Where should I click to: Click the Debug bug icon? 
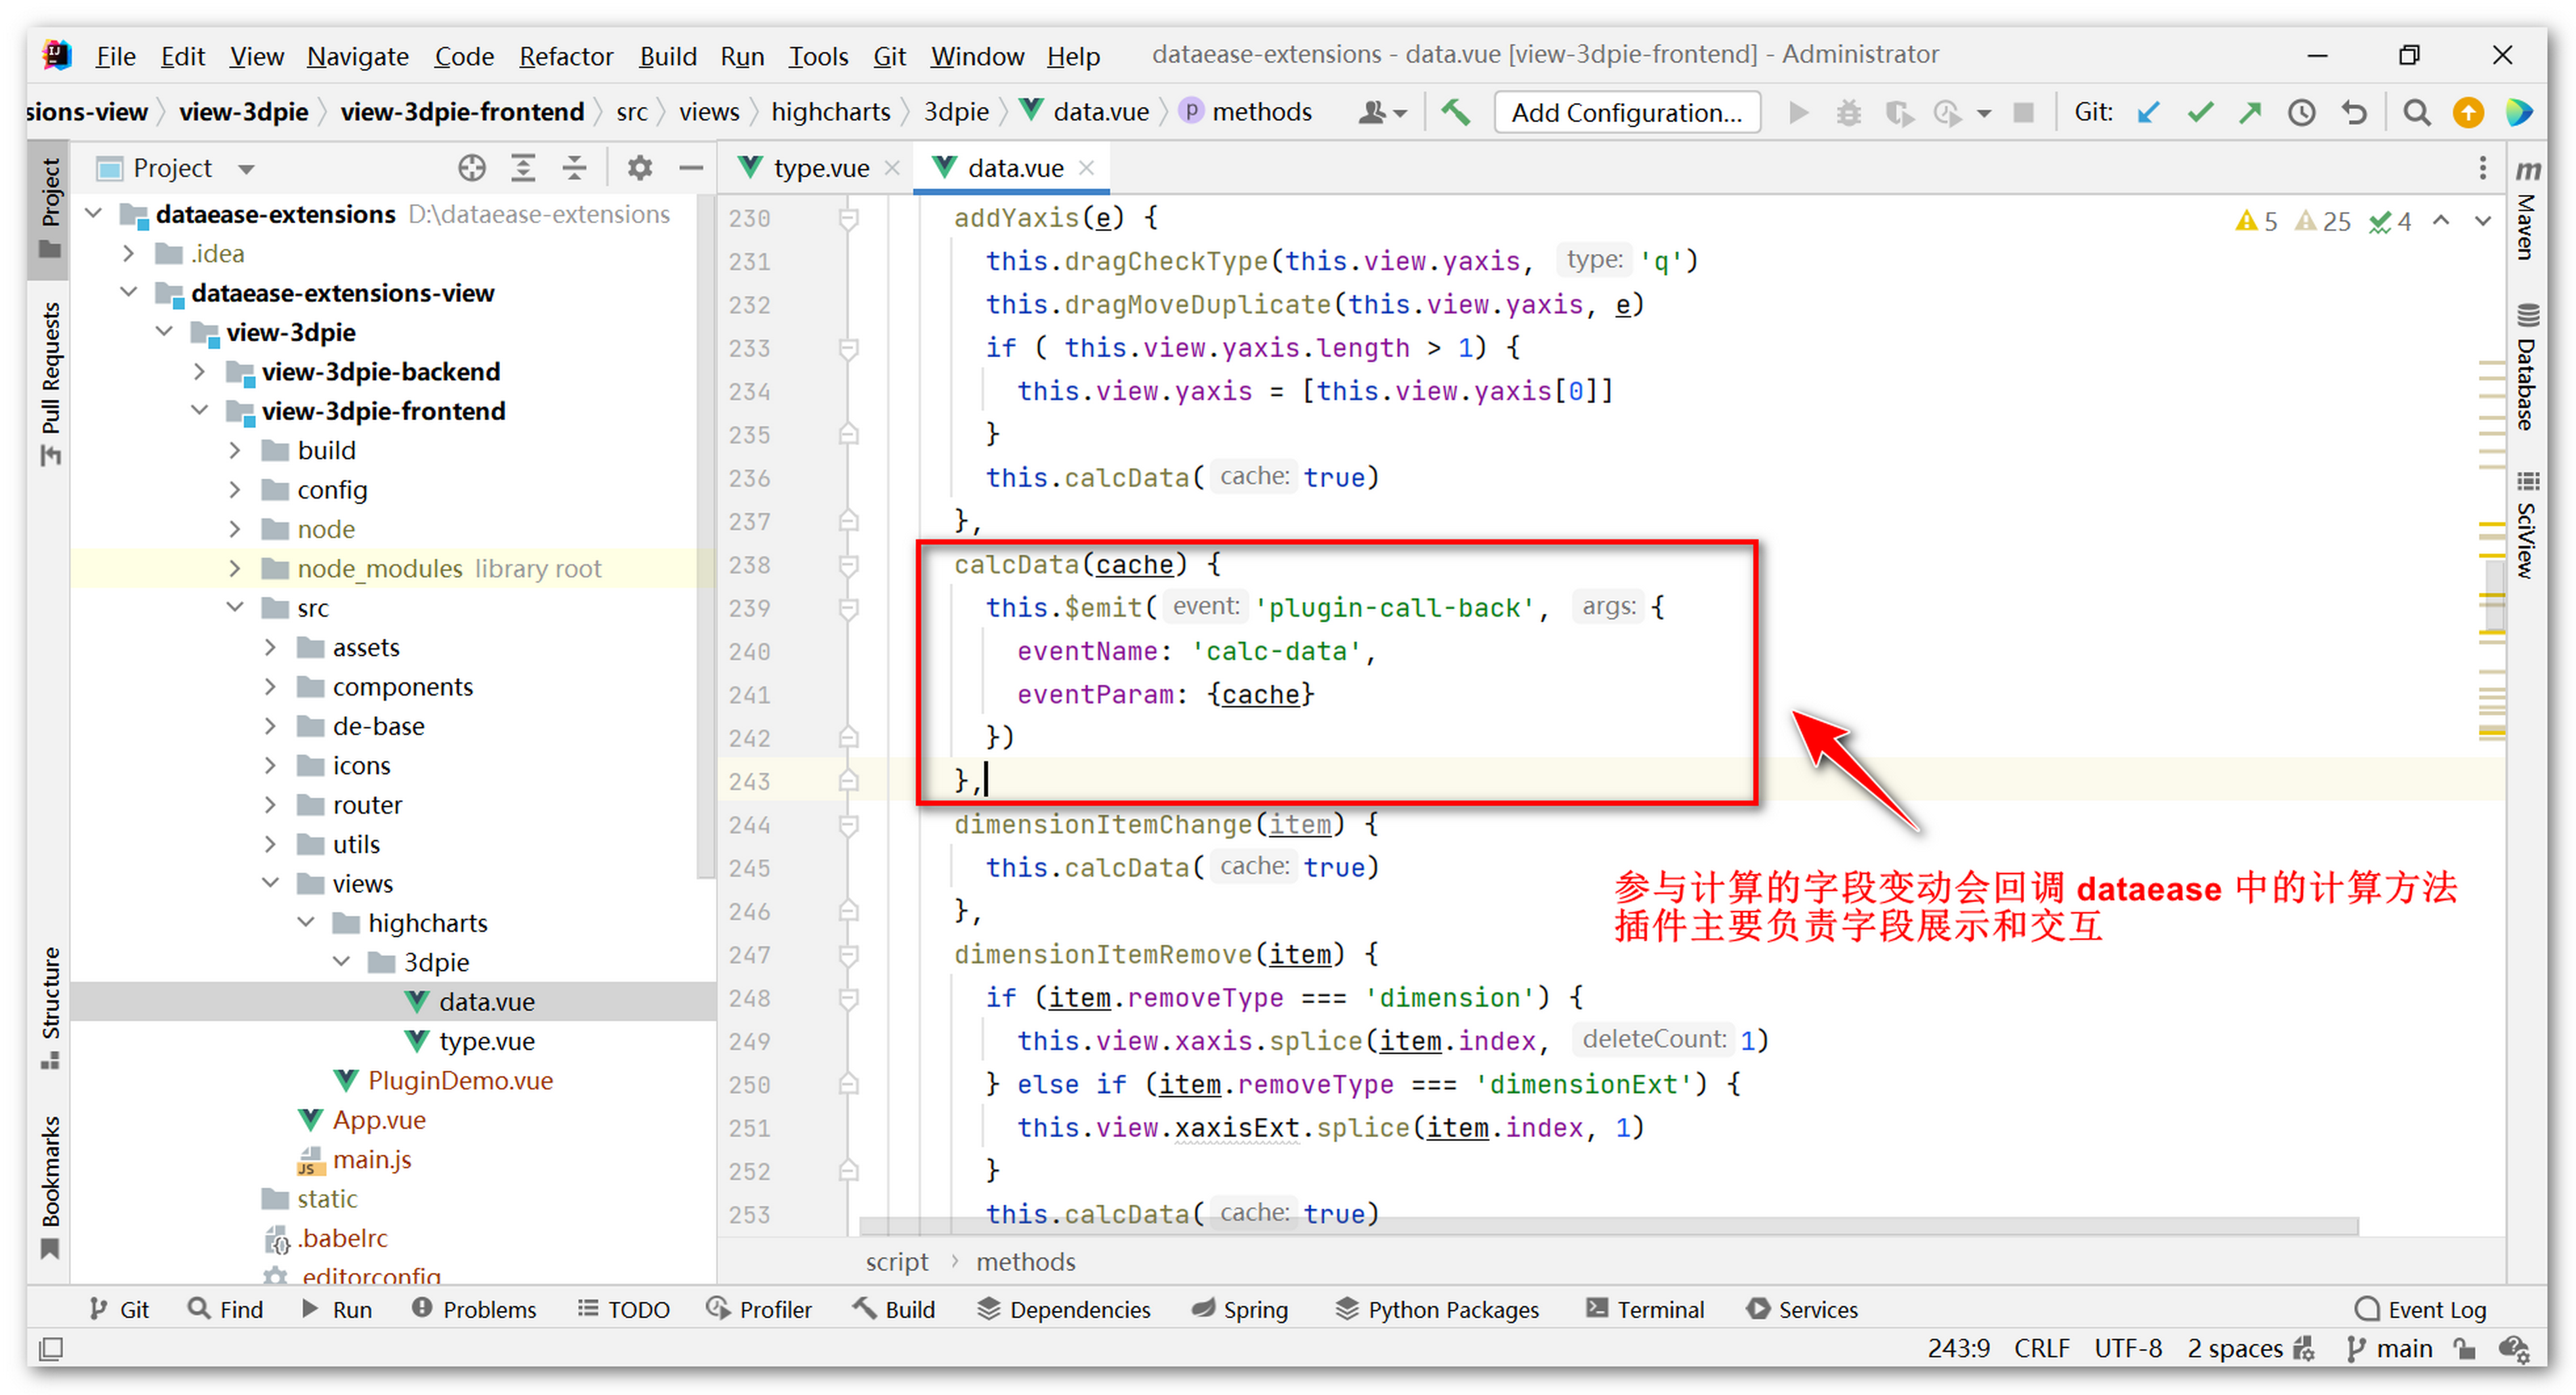click(x=1848, y=112)
